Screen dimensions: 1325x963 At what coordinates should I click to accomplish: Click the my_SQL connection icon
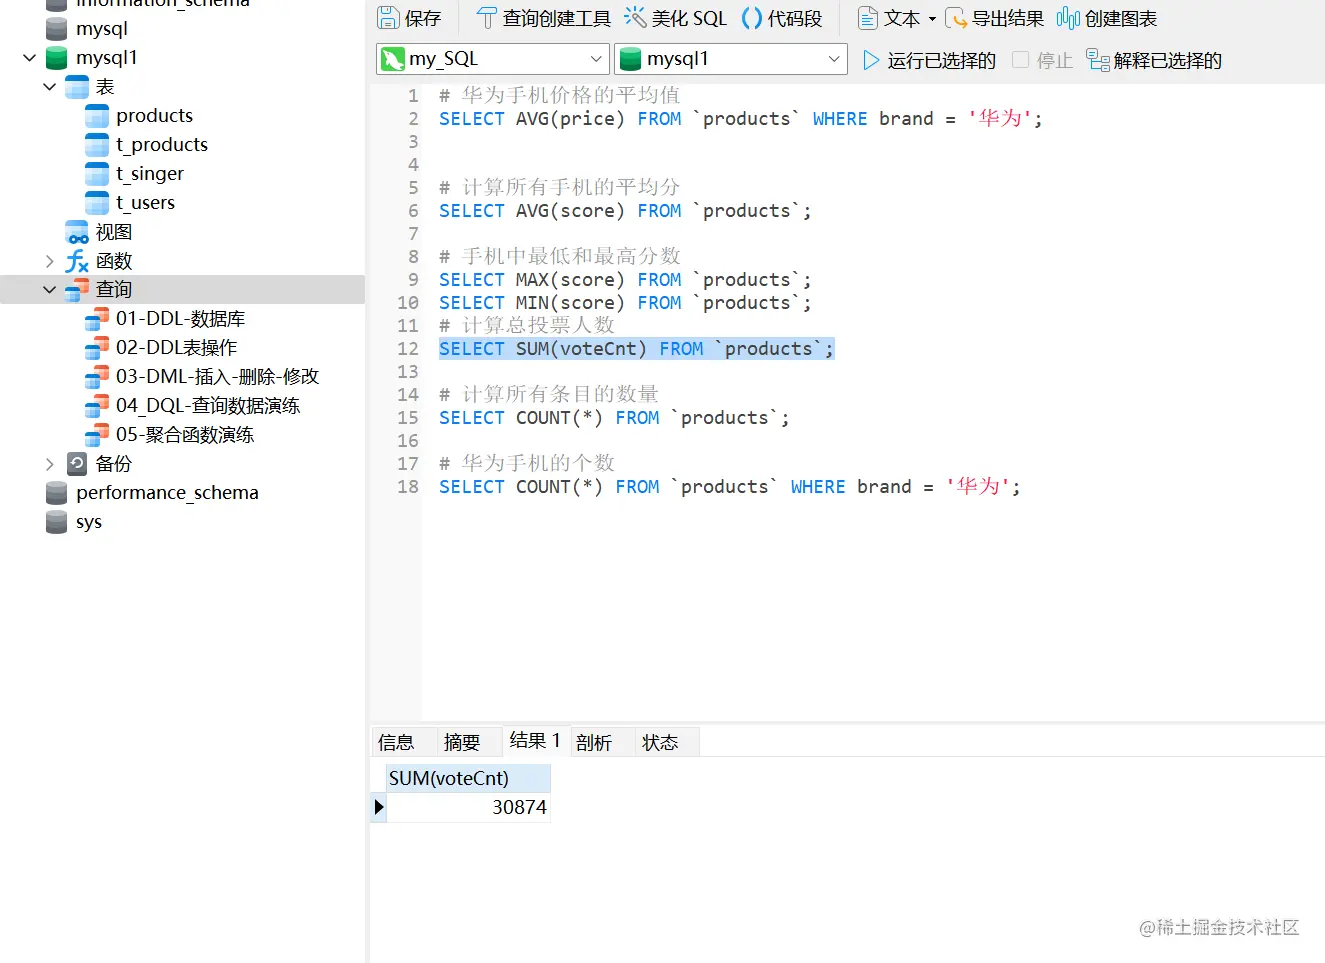point(393,59)
